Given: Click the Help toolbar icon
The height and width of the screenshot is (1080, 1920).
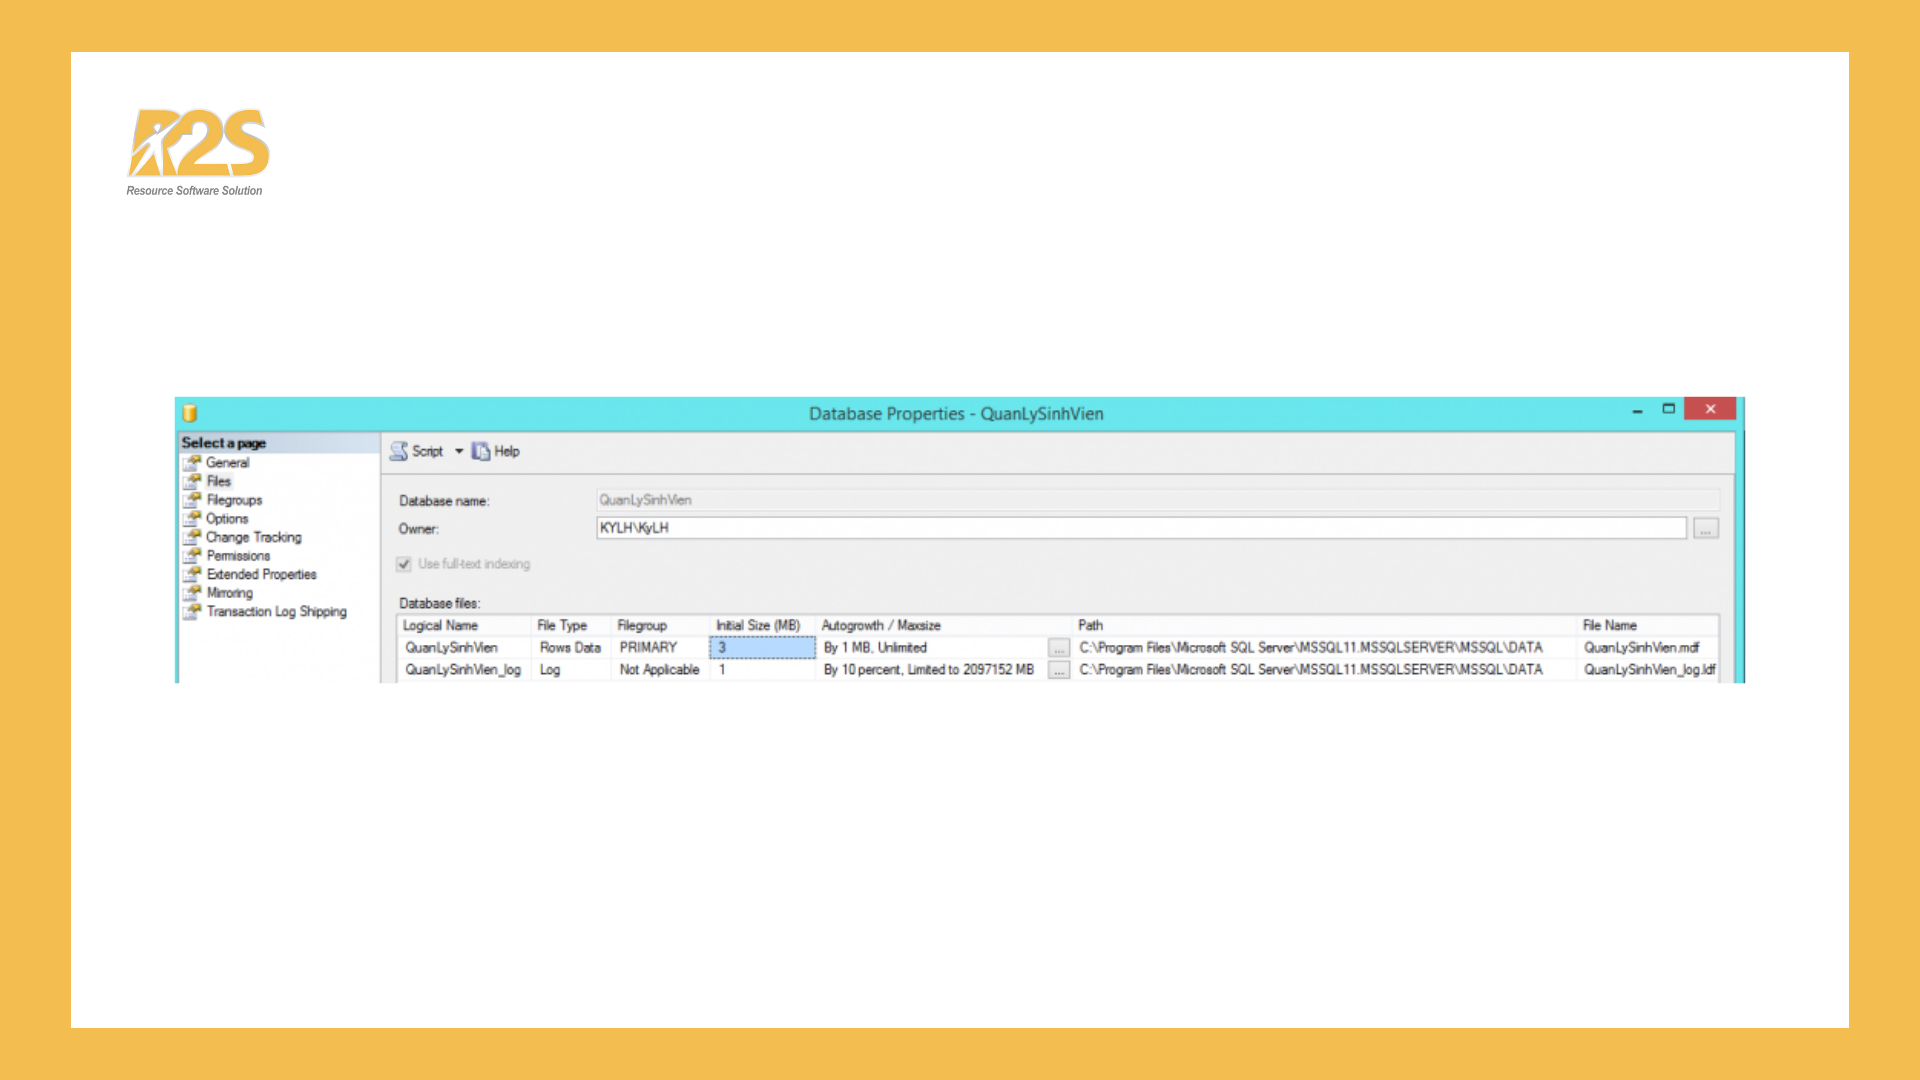Looking at the screenshot, I should 481,451.
